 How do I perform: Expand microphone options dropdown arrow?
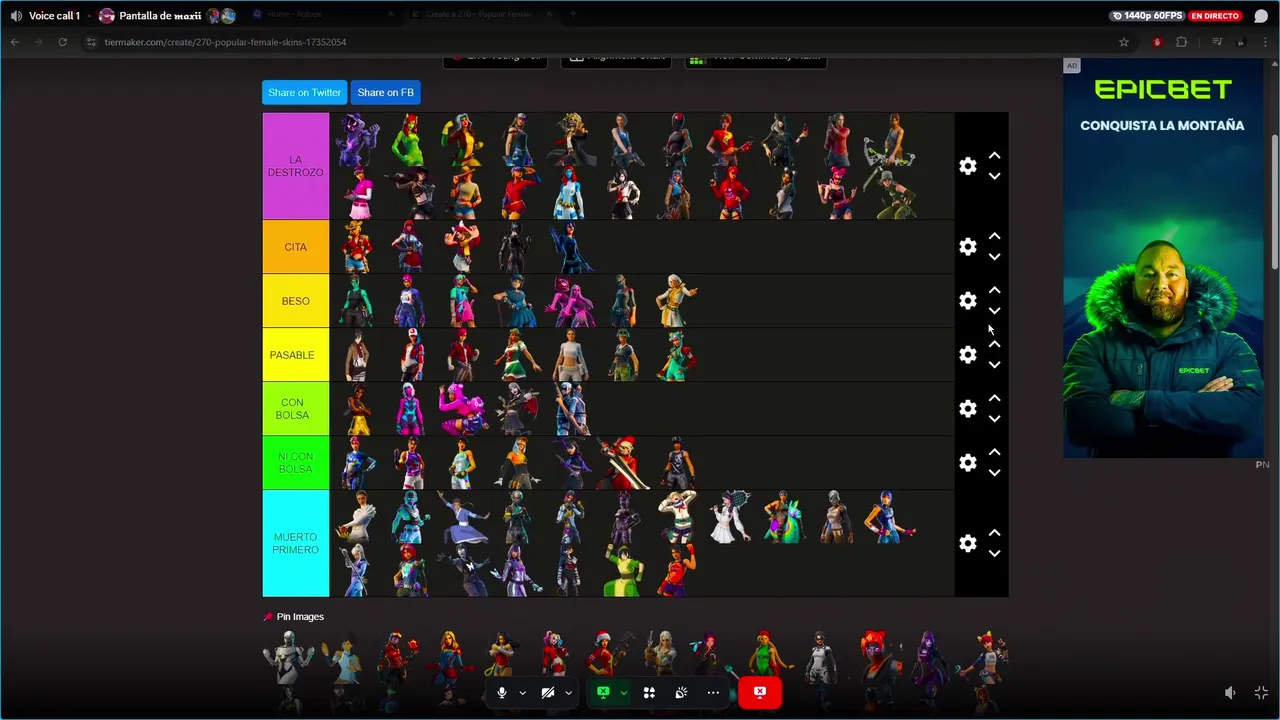point(522,692)
